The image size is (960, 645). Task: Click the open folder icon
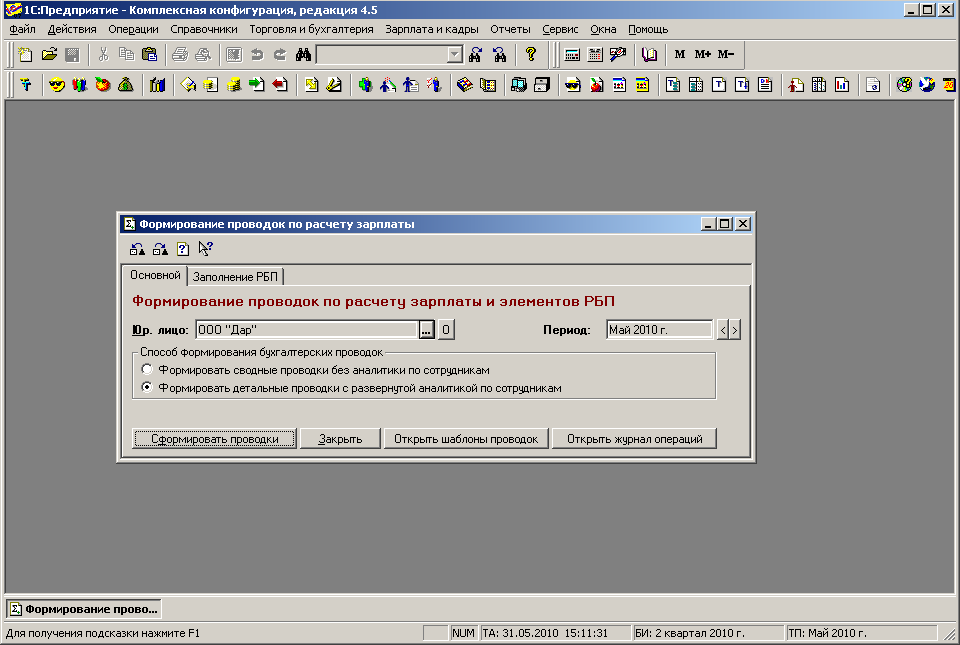tap(49, 54)
